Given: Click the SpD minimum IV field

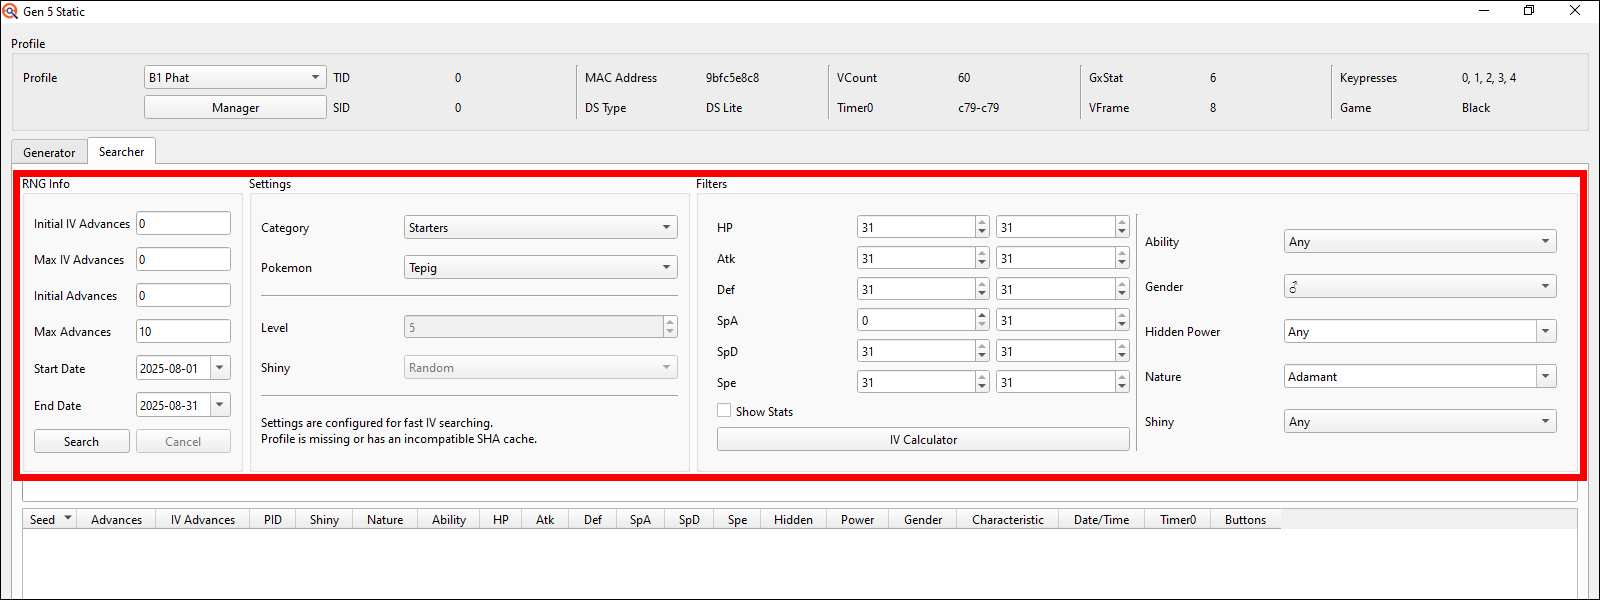Looking at the screenshot, I should pos(916,351).
